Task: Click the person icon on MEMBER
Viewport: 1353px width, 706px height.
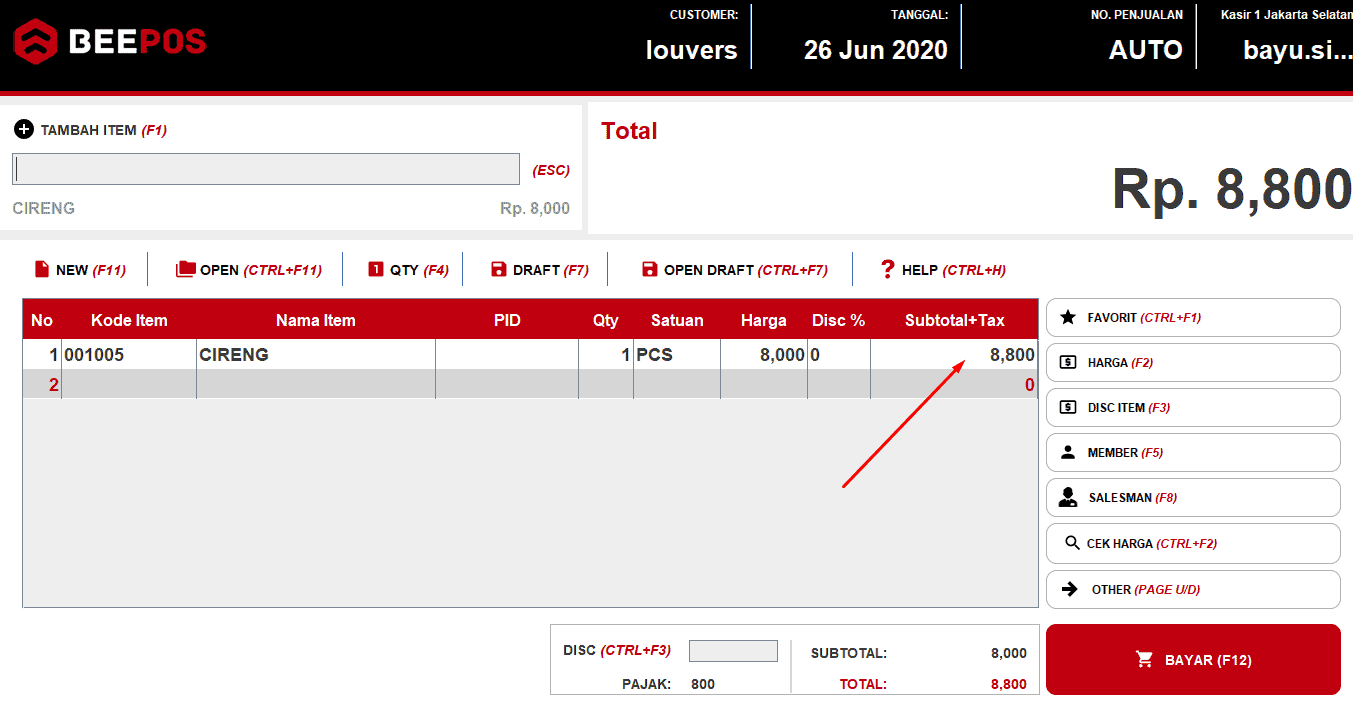Action: point(1068,452)
